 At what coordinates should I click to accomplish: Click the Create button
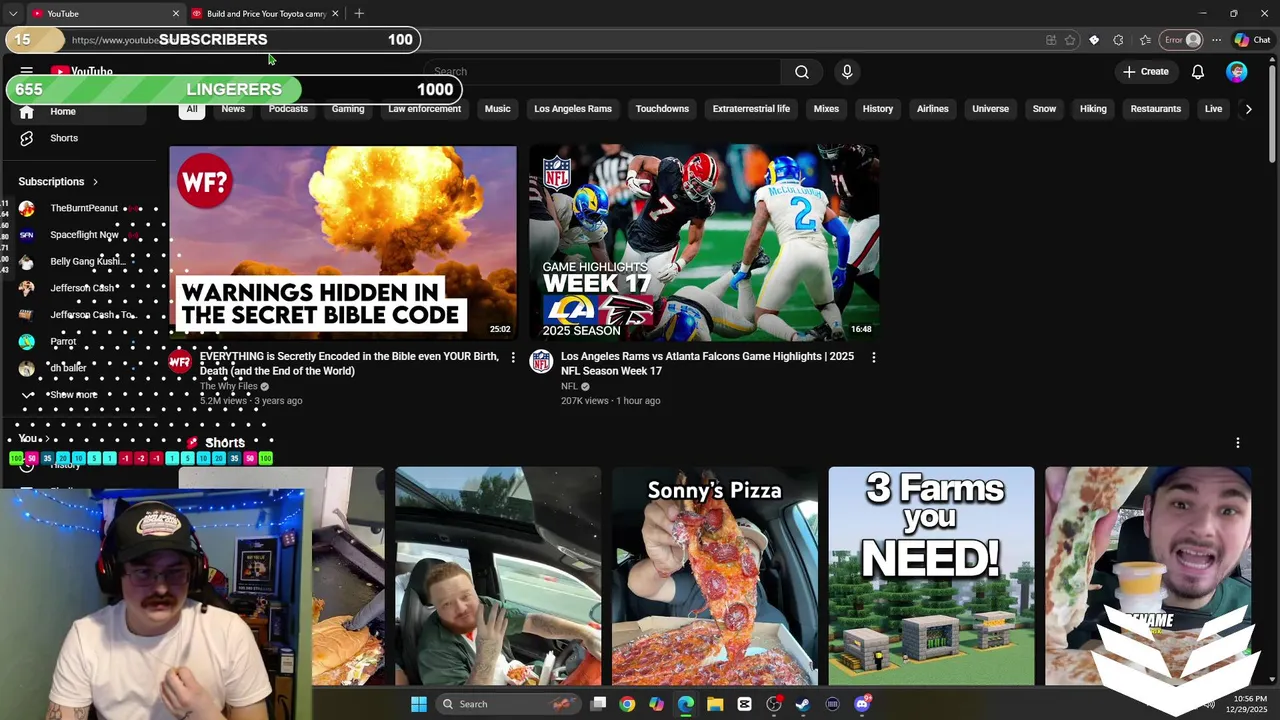(1146, 72)
